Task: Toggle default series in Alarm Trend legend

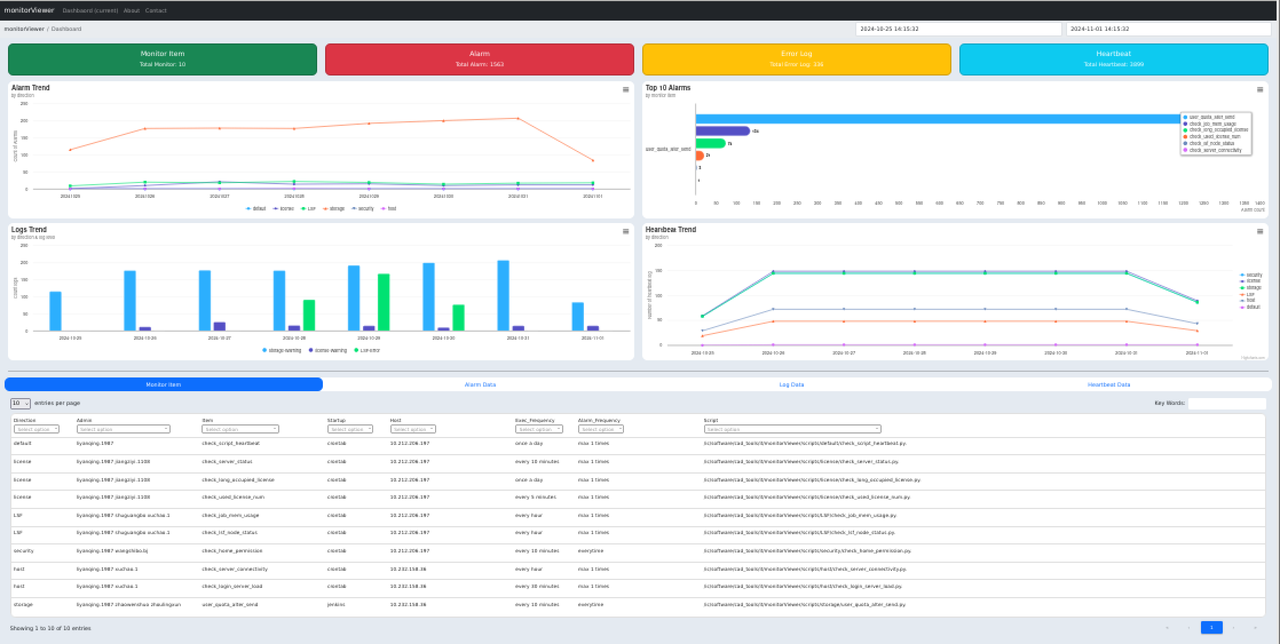Action: click(x=257, y=208)
